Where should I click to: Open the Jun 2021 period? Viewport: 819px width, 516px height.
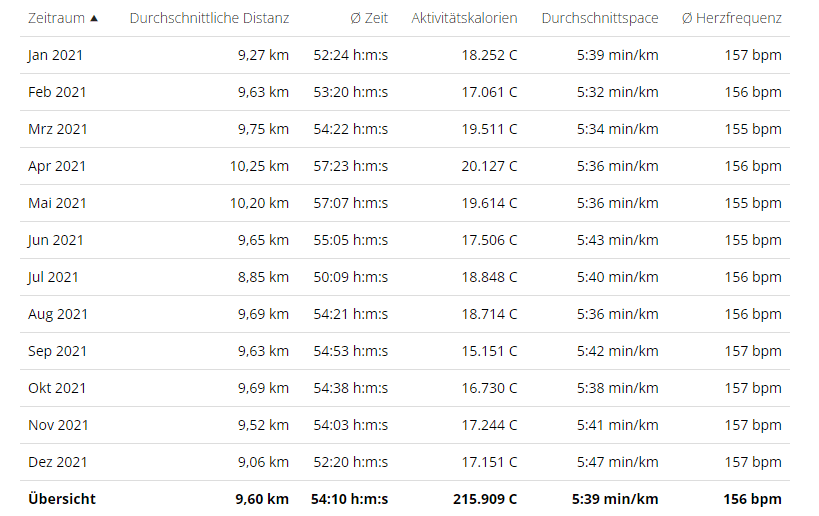click(56, 240)
